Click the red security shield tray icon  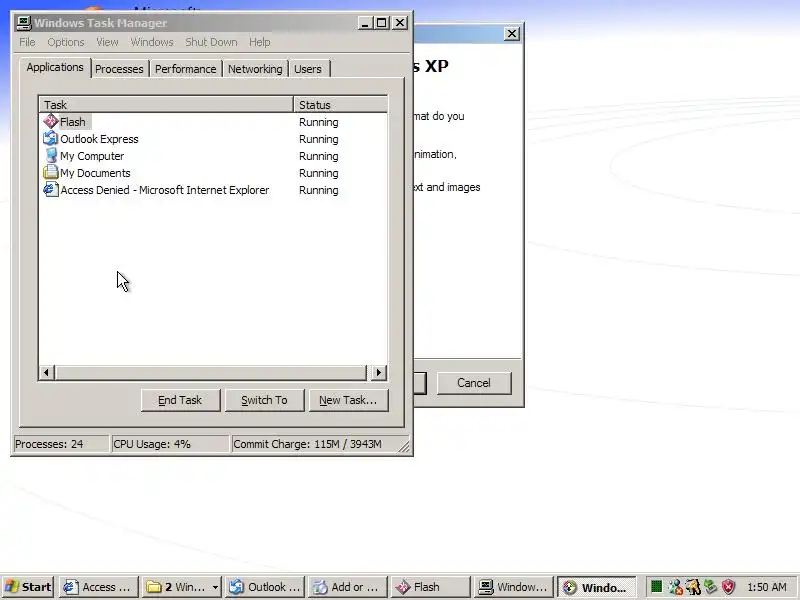[x=729, y=587]
